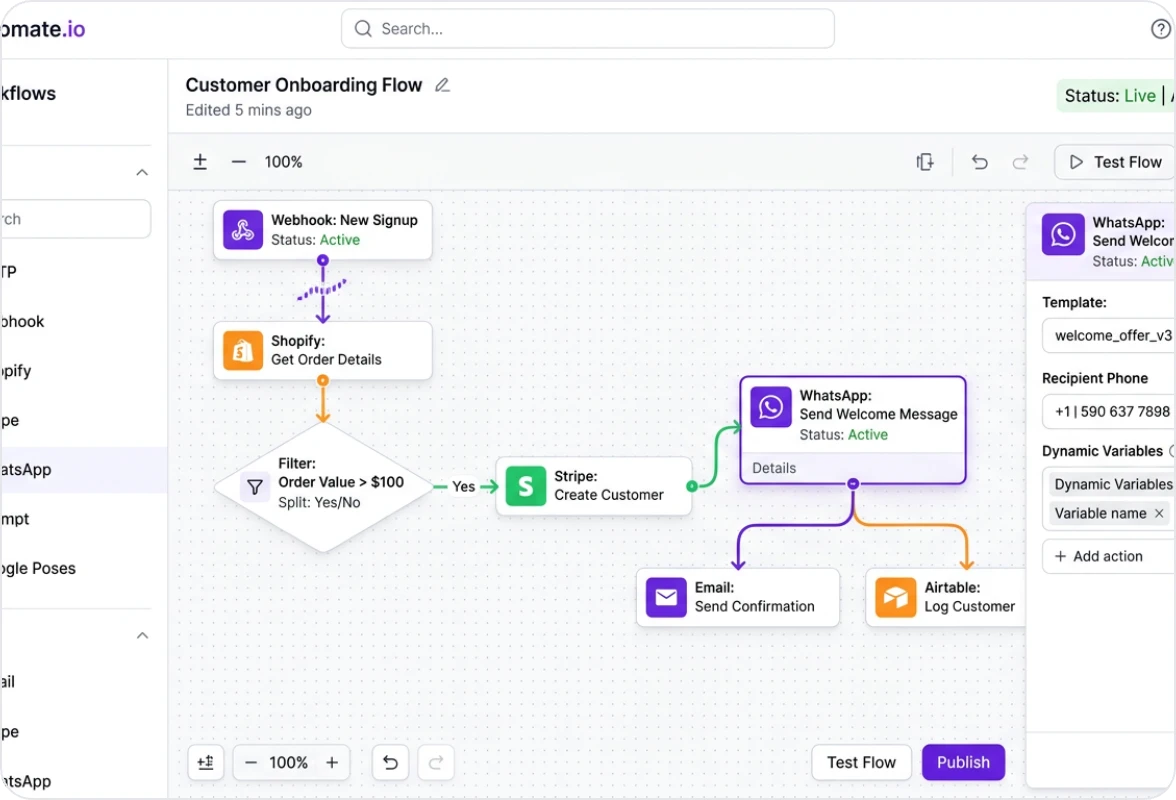Viewport: 1176px width, 800px height.
Task: Click the bottom redo button
Action: pos(436,763)
